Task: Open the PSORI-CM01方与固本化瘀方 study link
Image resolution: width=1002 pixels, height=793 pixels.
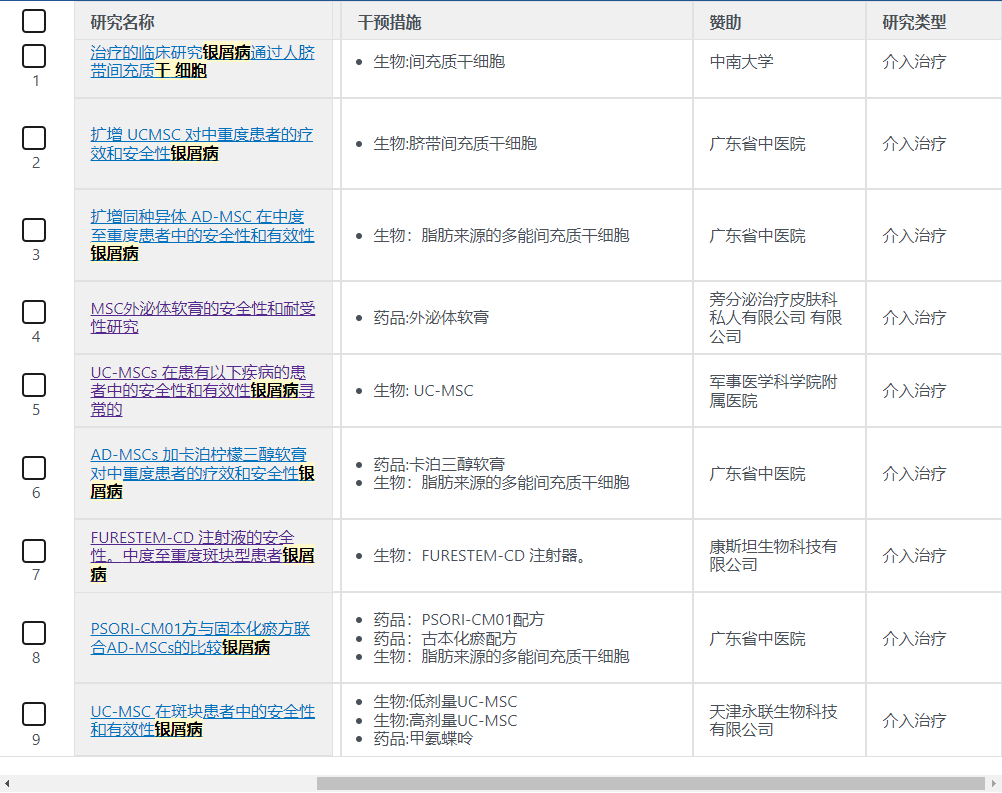Action: click(200, 629)
